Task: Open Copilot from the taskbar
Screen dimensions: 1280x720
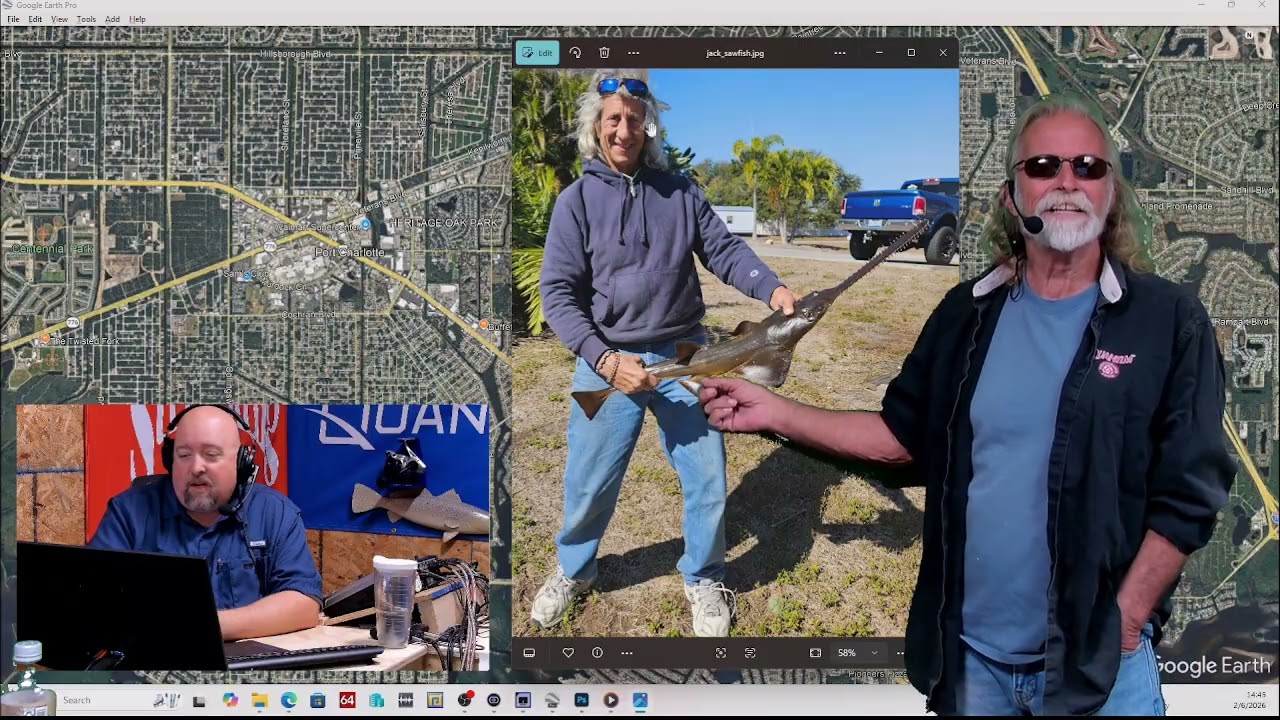Action: [230, 701]
